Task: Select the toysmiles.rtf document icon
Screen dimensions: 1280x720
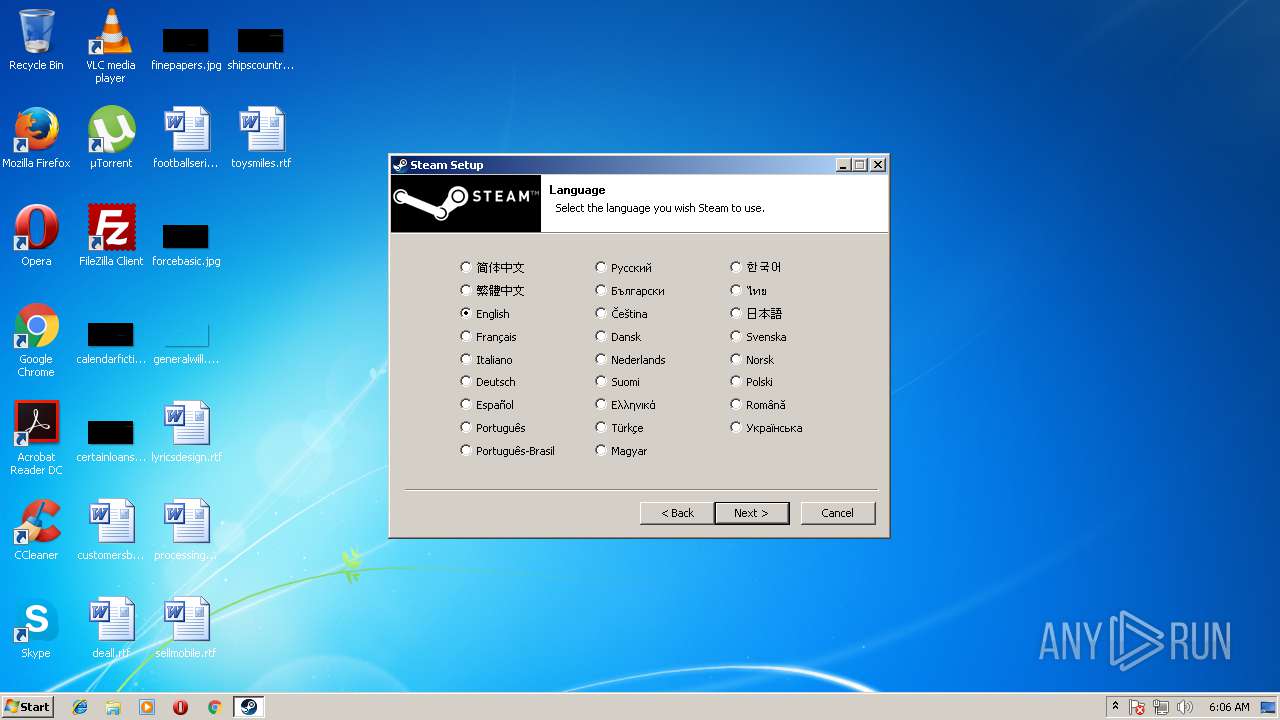Action: [261, 138]
